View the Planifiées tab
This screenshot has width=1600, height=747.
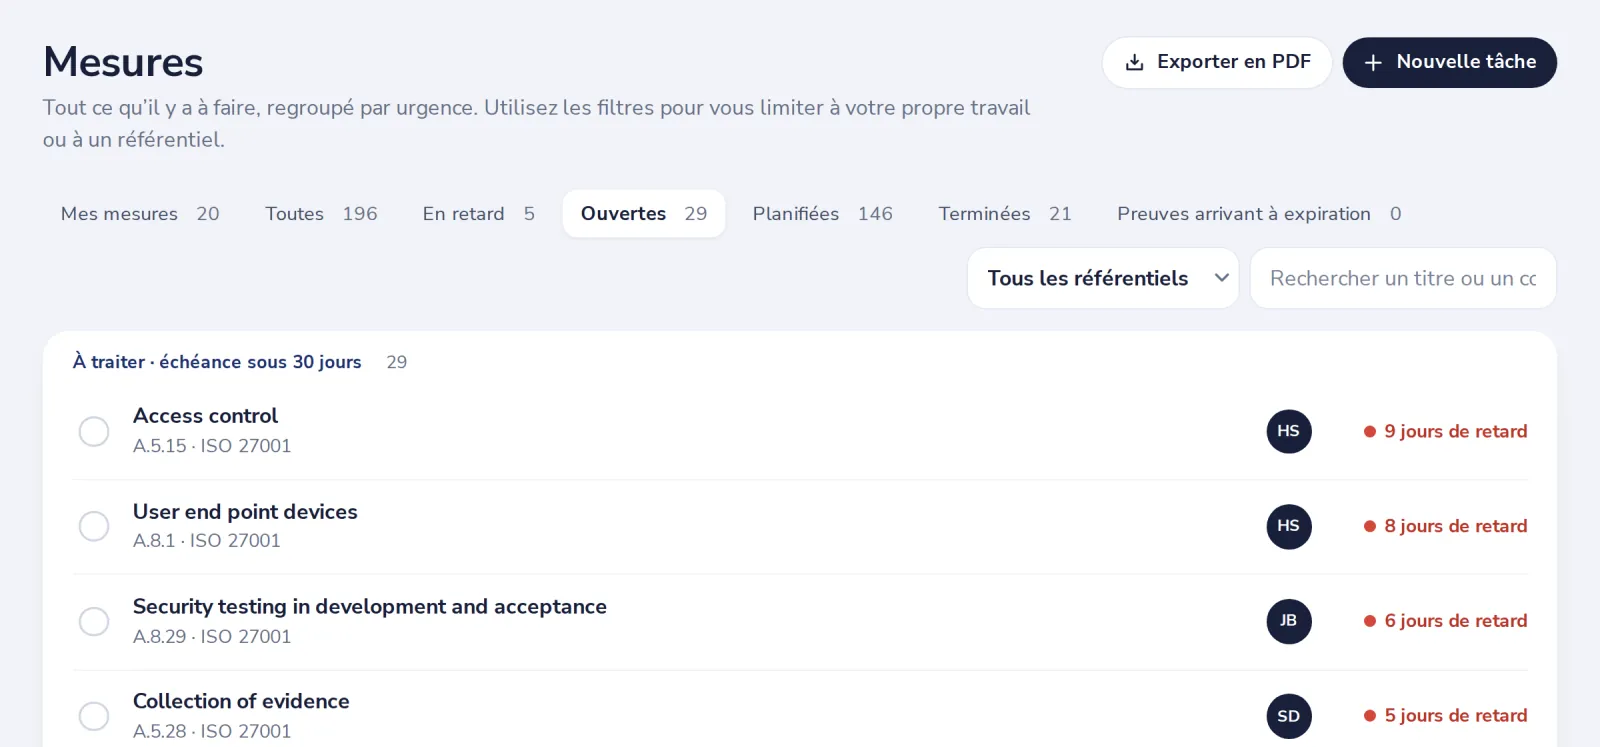(x=823, y=214)
